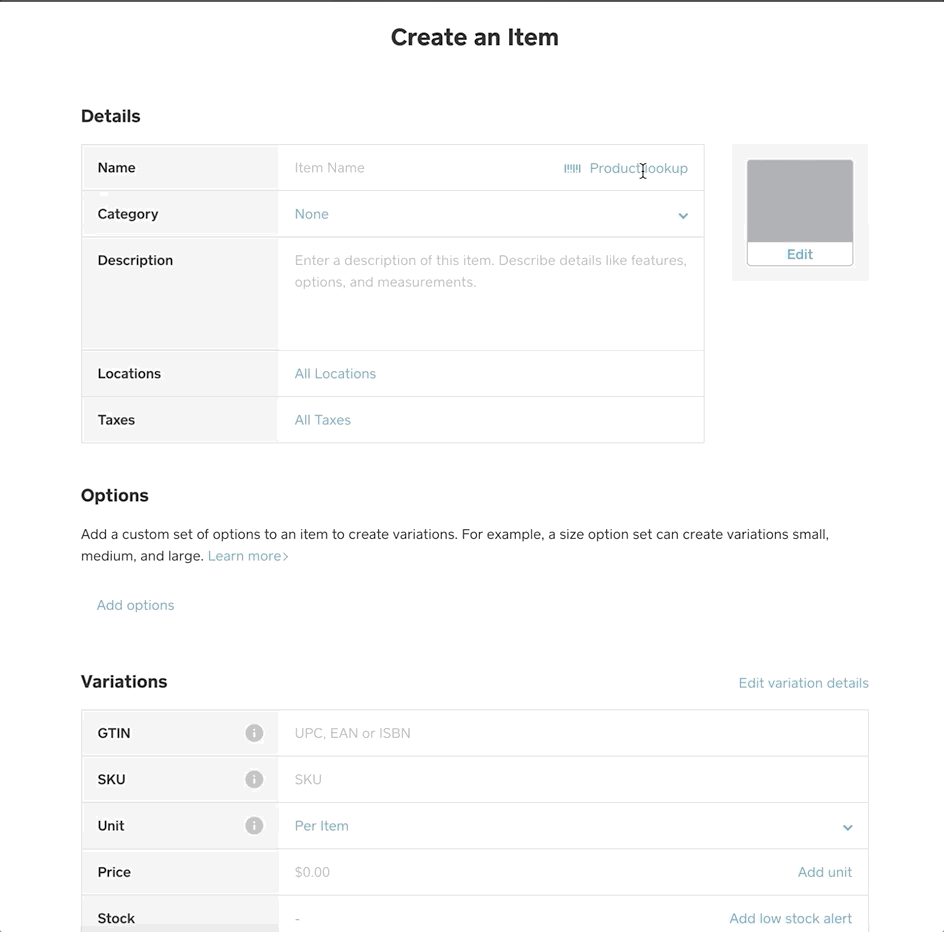Click Add options link
Viewport: 944px width, 932px height.
pos(135,605)
